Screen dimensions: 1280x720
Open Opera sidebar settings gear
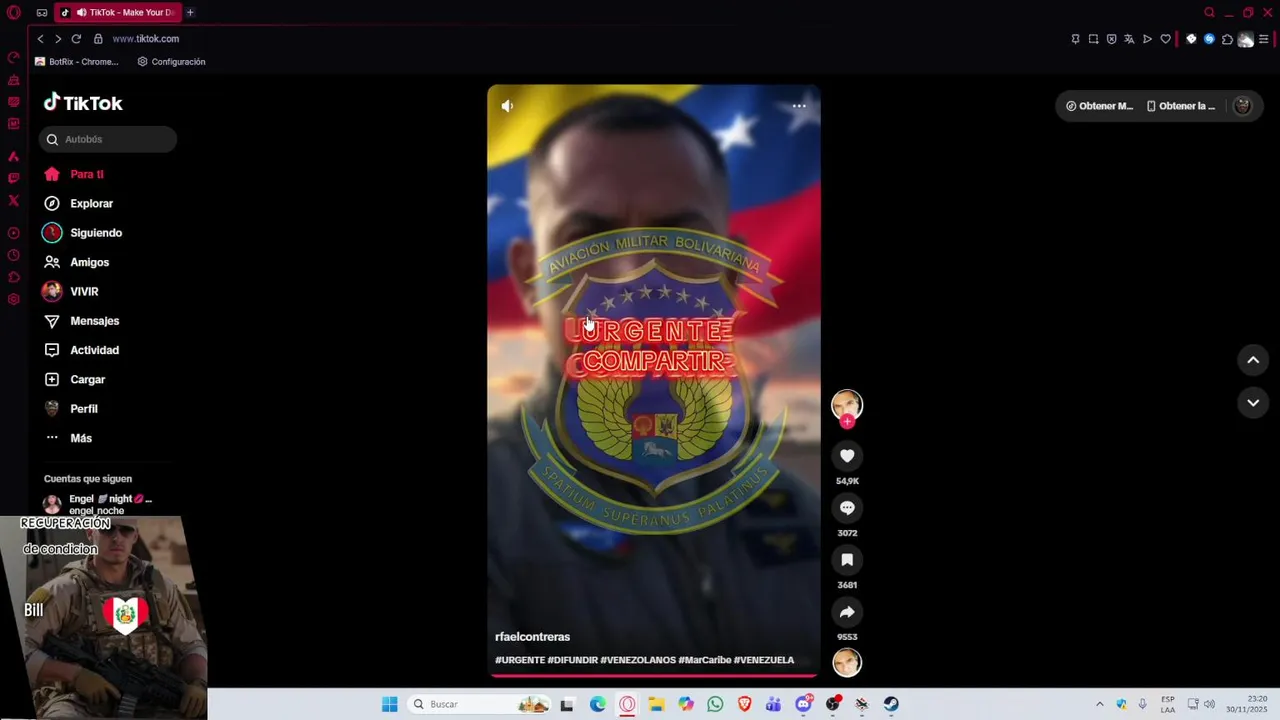(x=13, y=299)
